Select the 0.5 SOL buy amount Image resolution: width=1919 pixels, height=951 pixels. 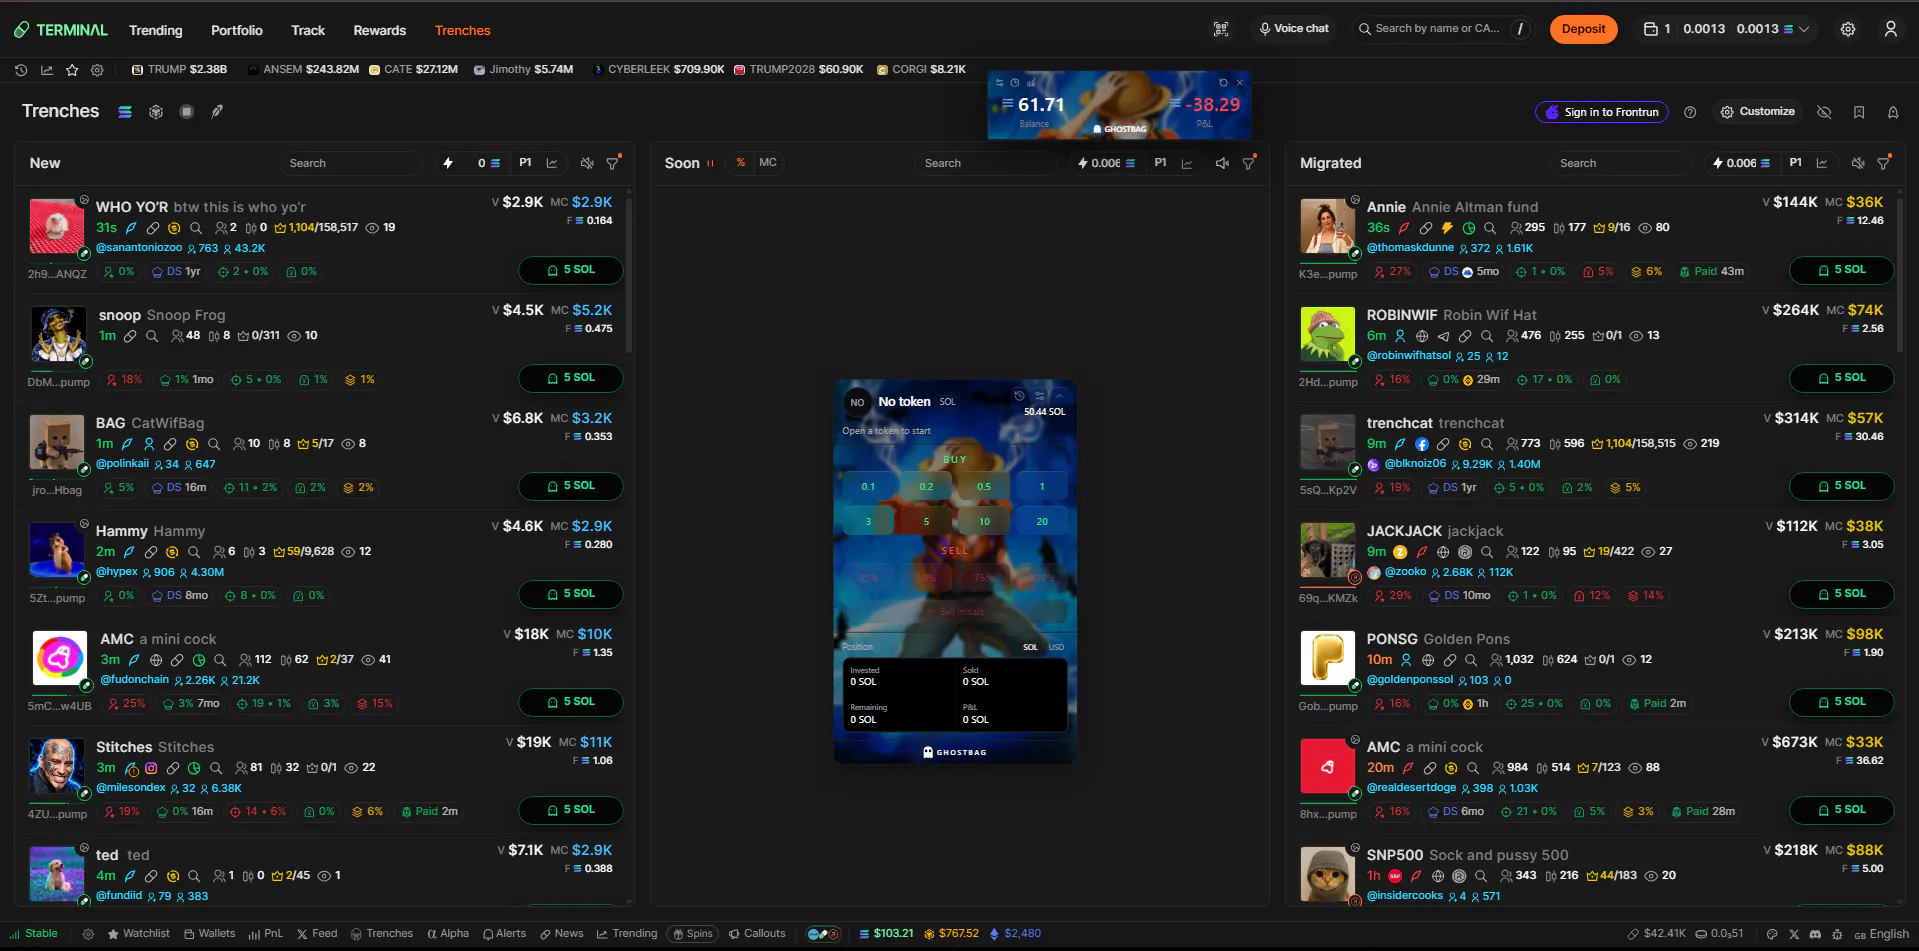tap(984, 487)
